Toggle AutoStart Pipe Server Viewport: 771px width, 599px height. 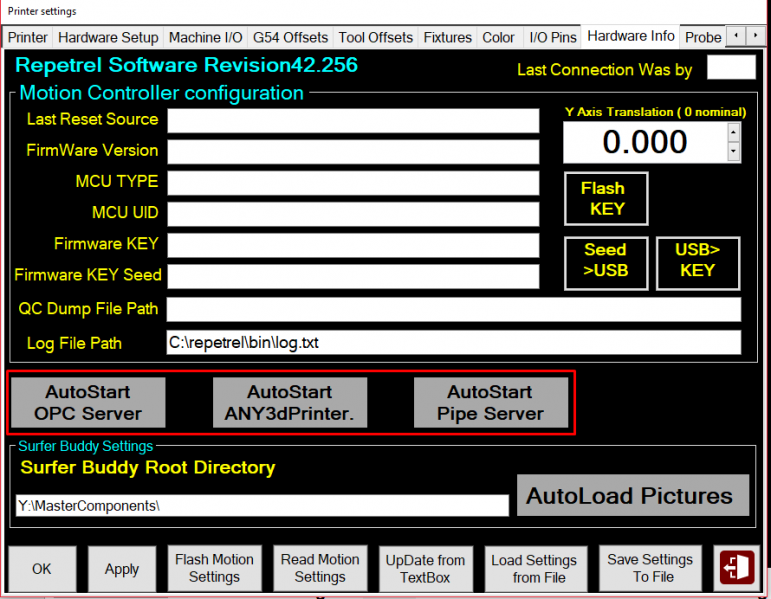pyautogui.click(x=490, y=403)
